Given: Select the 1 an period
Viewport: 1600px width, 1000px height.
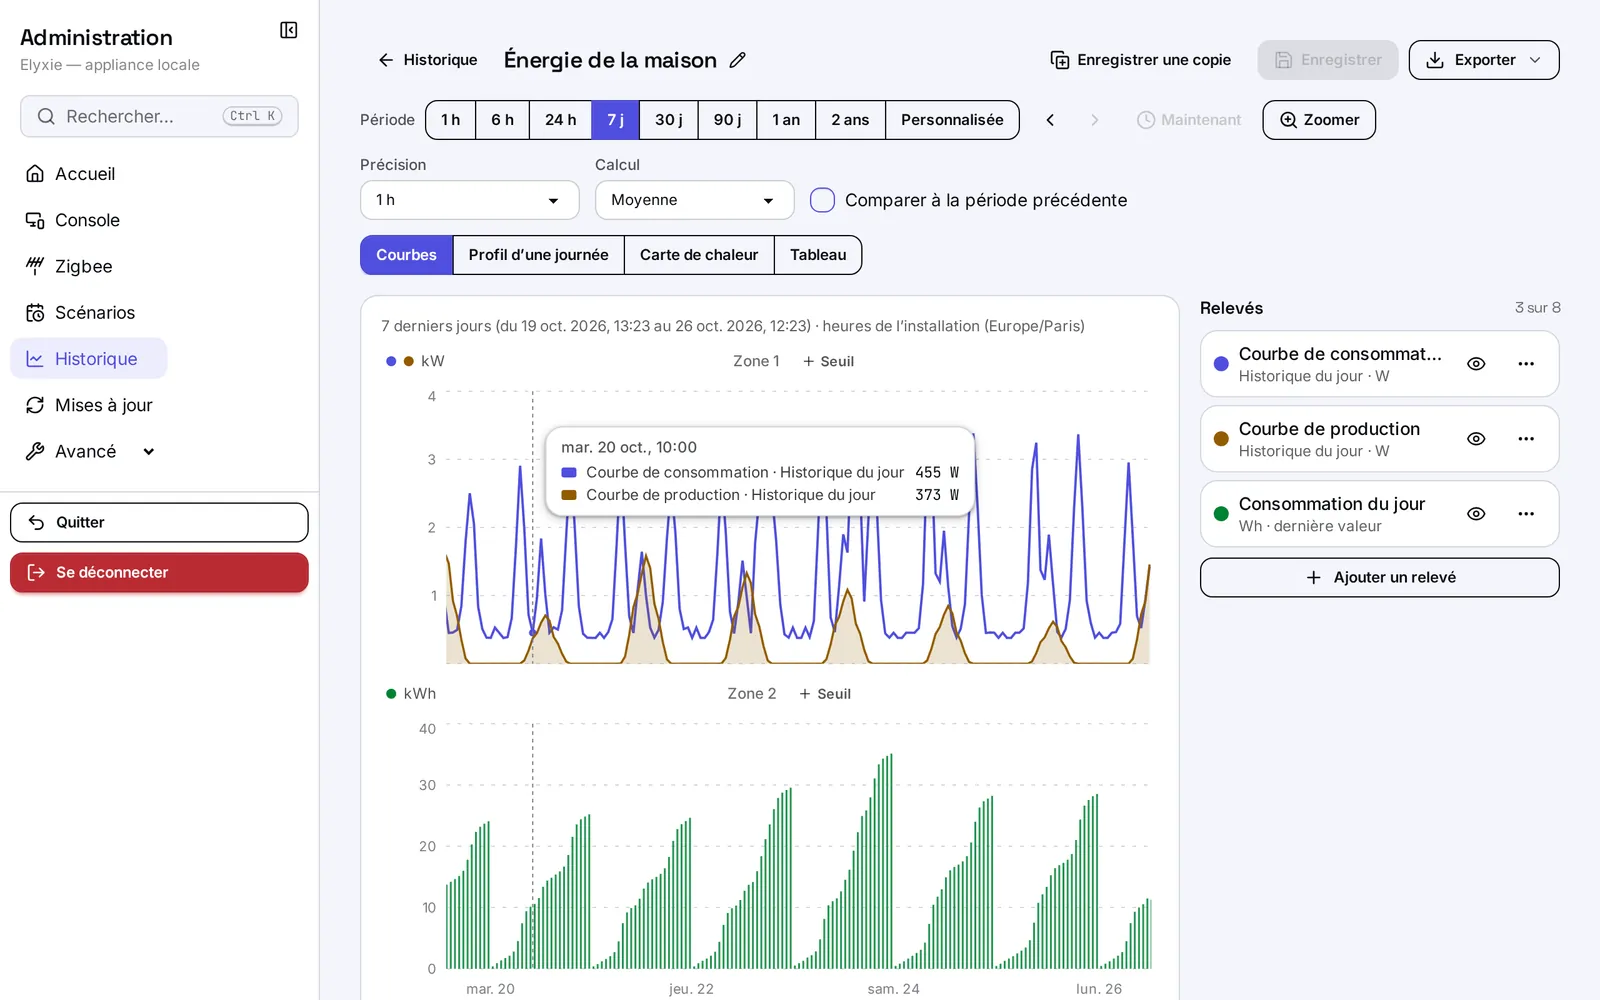Looking at the screenshot, I should [786, 120].
